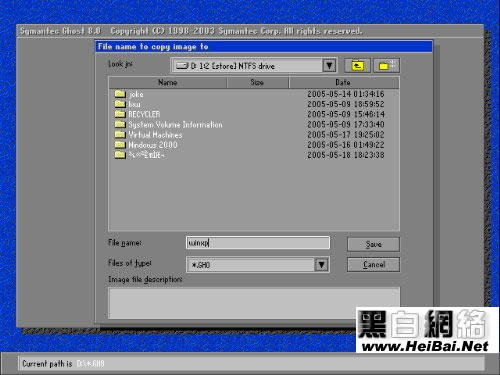Focus the File name input field
The height and width of the screenshot is (375, 500).
coord(258,243)
